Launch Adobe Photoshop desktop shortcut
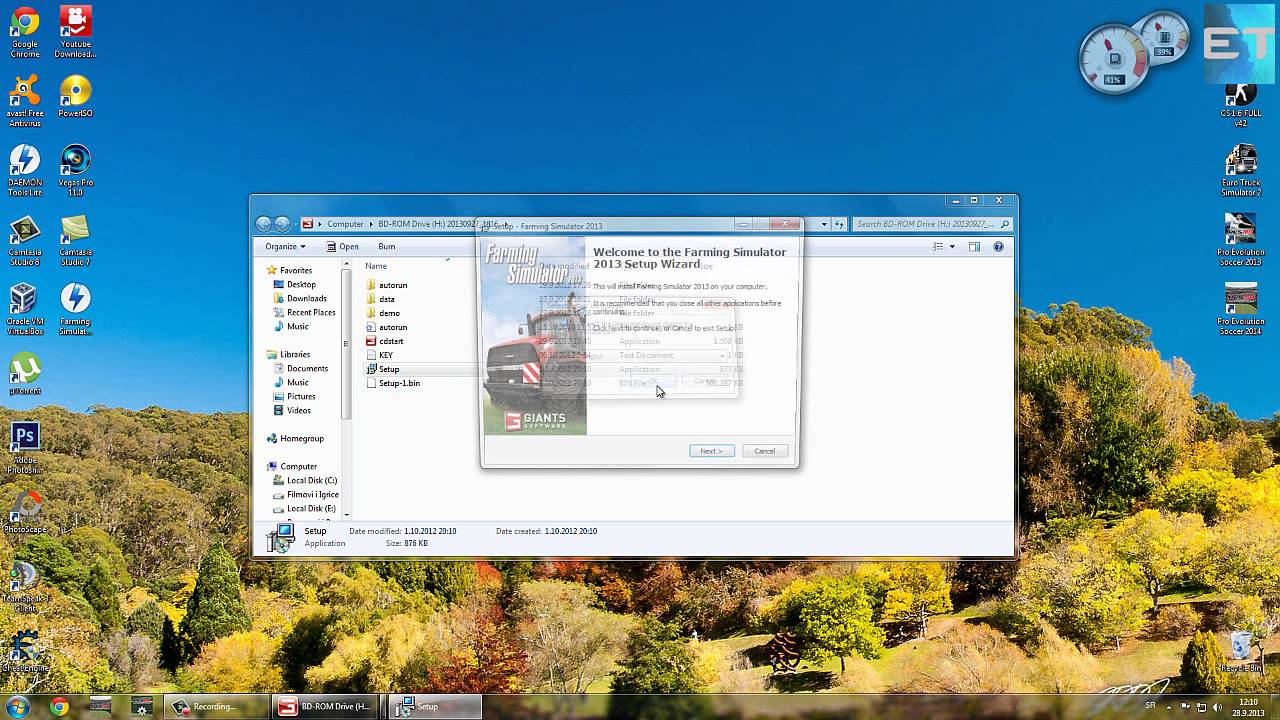The width and height of the screenshot is (1280, 720). (x=24, y=448)
